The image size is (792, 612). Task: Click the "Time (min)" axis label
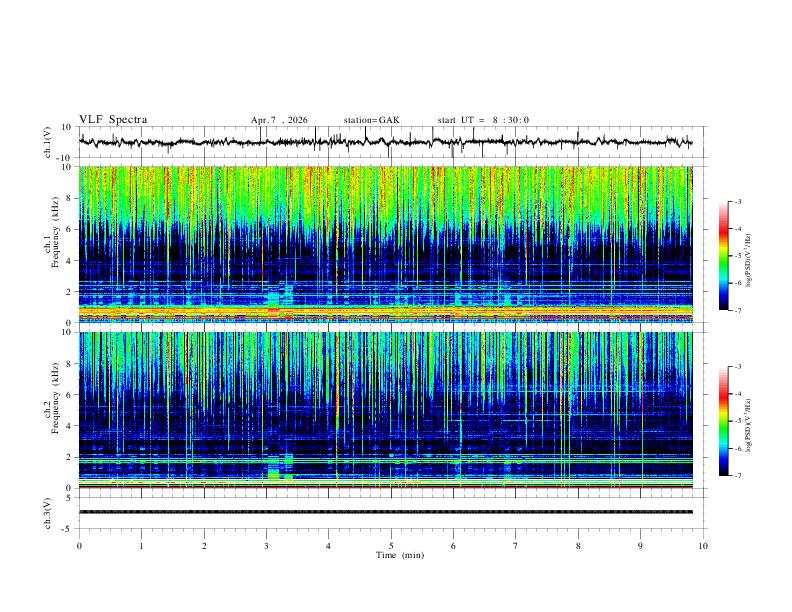(400, 555)
